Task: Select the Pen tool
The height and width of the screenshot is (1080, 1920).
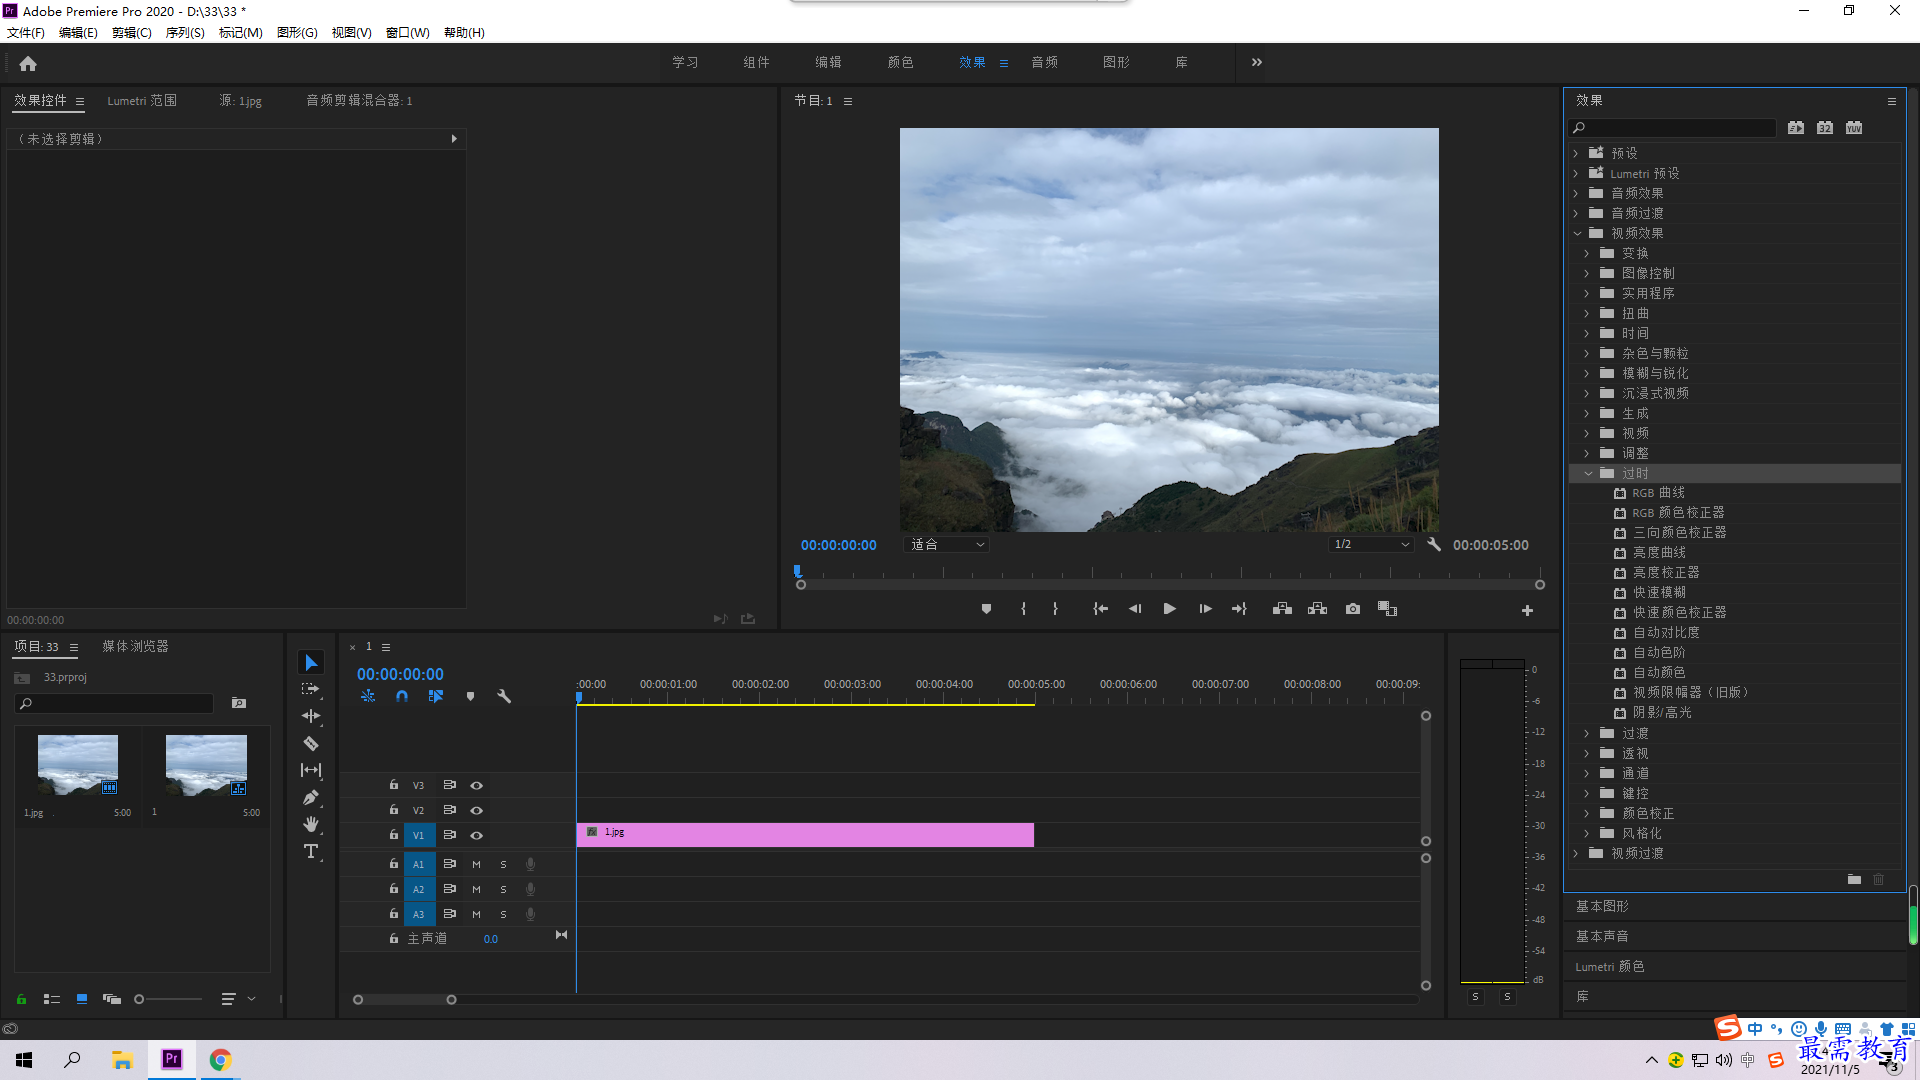Action: pyautogui.click(x=311, y=797)
